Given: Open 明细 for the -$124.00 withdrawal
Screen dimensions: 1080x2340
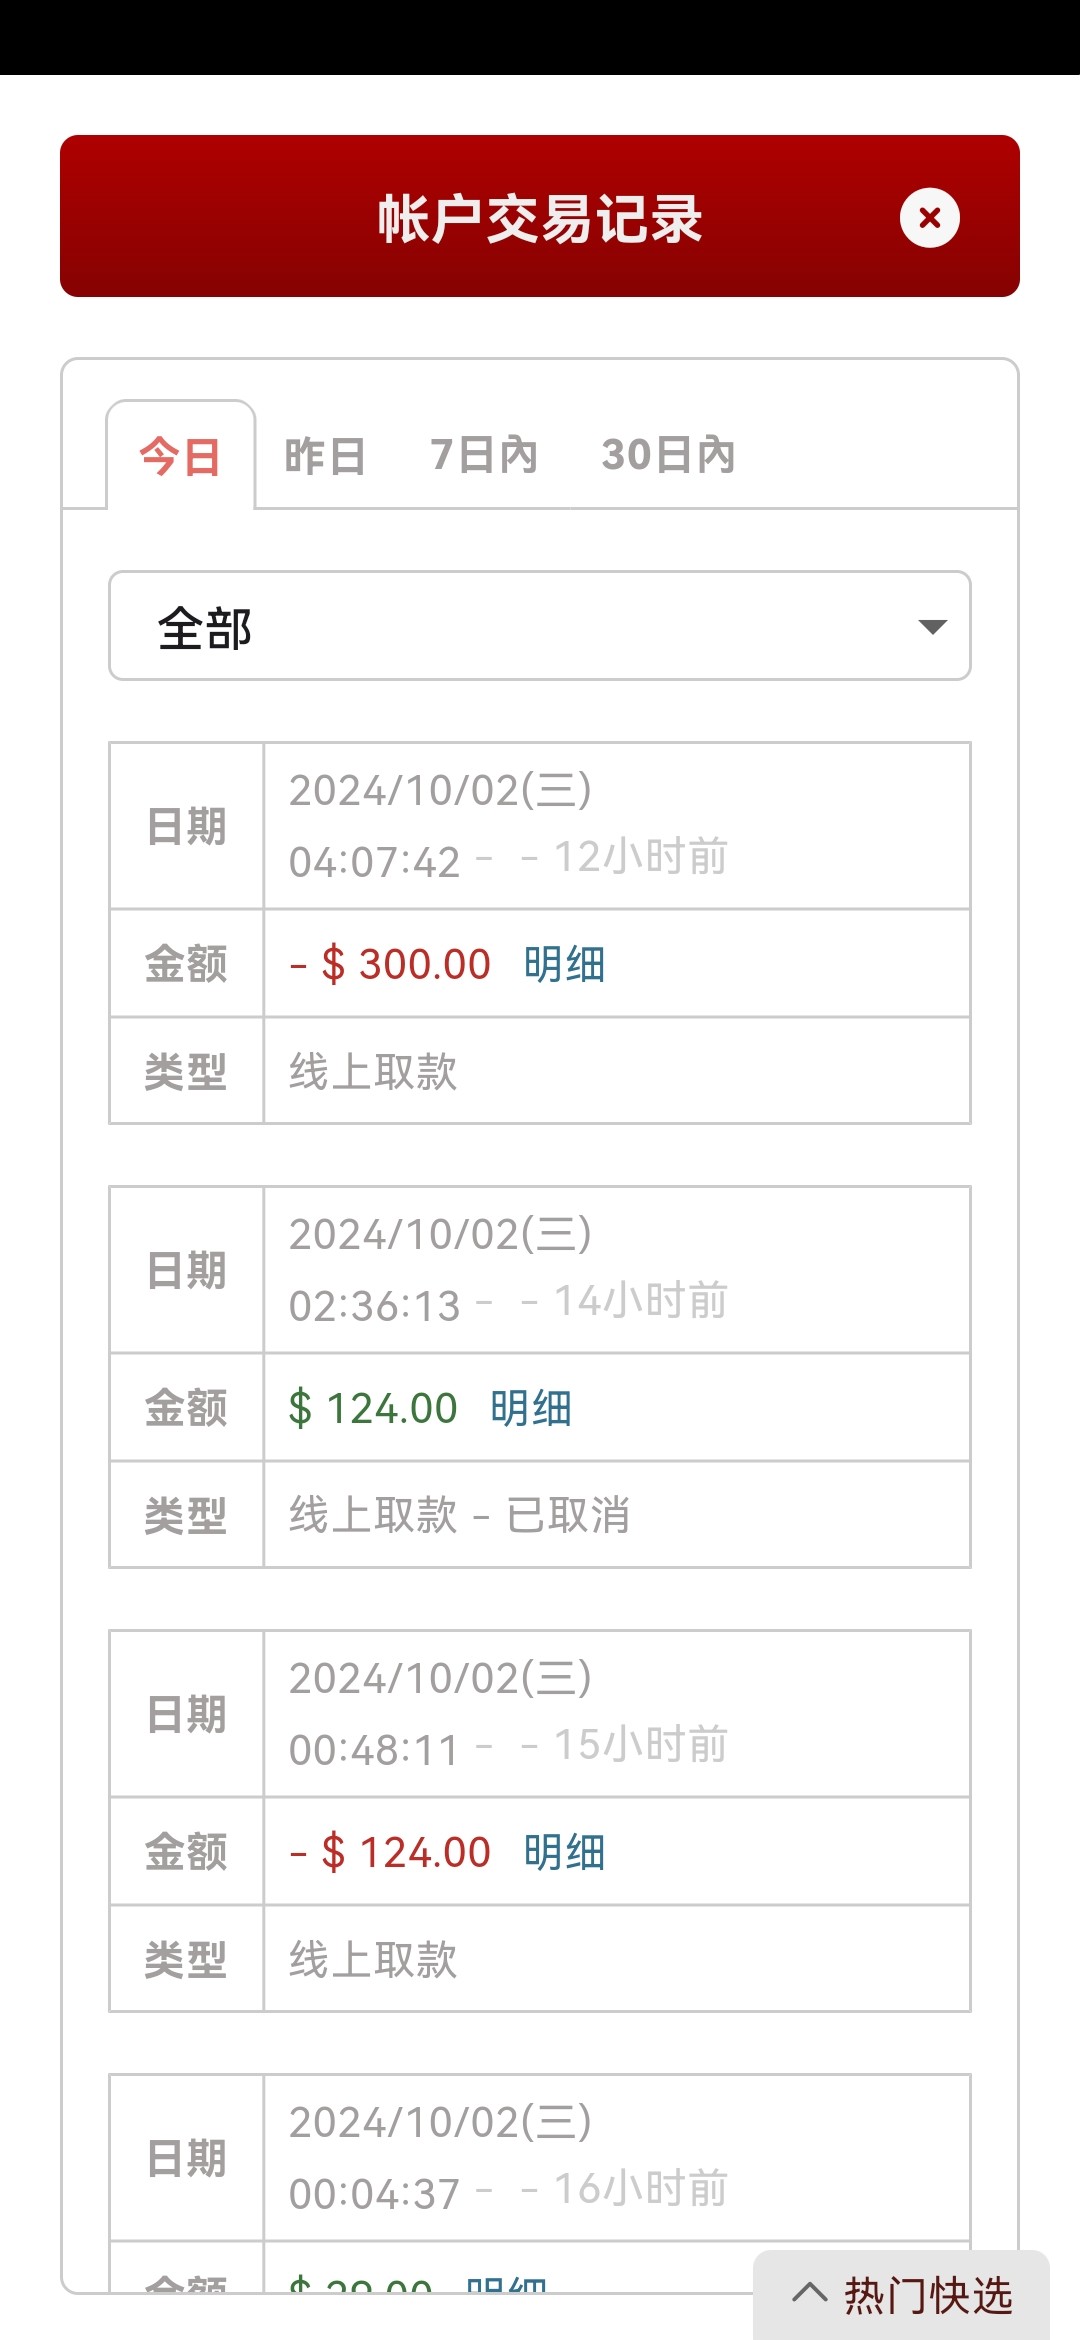Looking at the screenshot, I should 564,1853.
